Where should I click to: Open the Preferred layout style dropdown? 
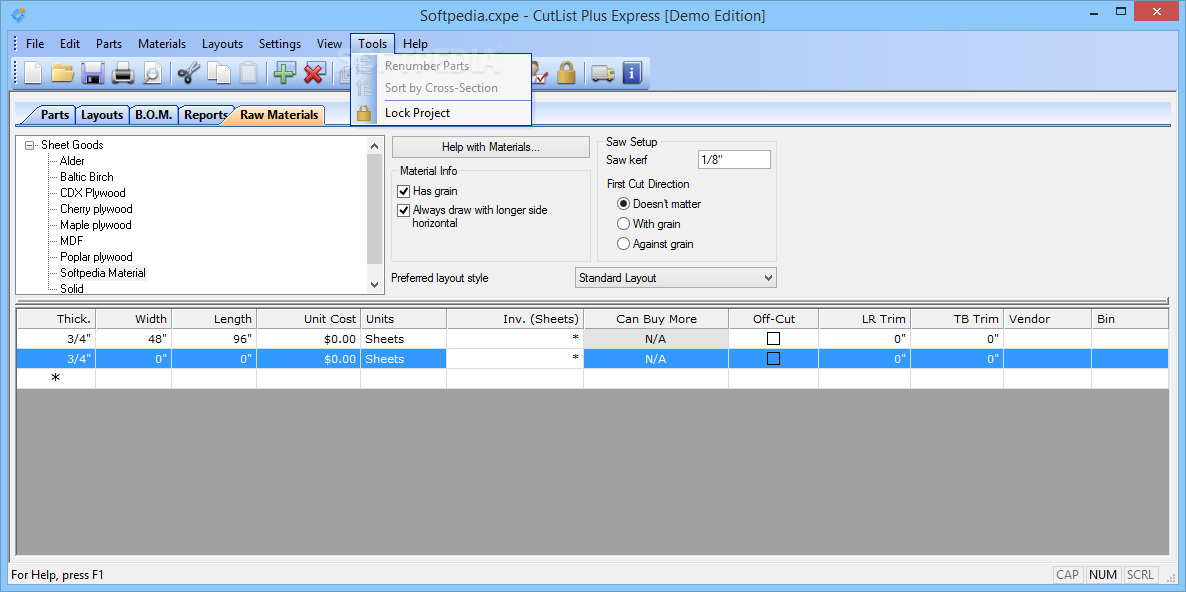coord(675,277)
